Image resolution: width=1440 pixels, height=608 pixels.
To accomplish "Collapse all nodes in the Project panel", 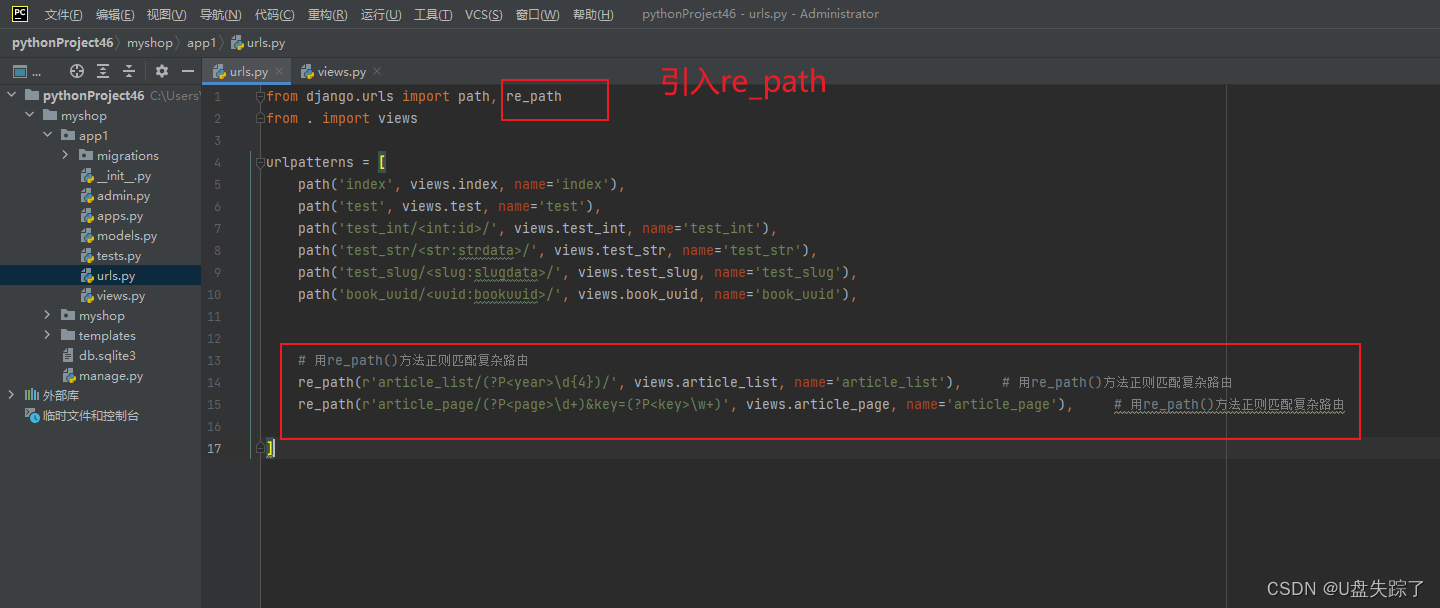I will pyautogui.click(x=128, y=71).
